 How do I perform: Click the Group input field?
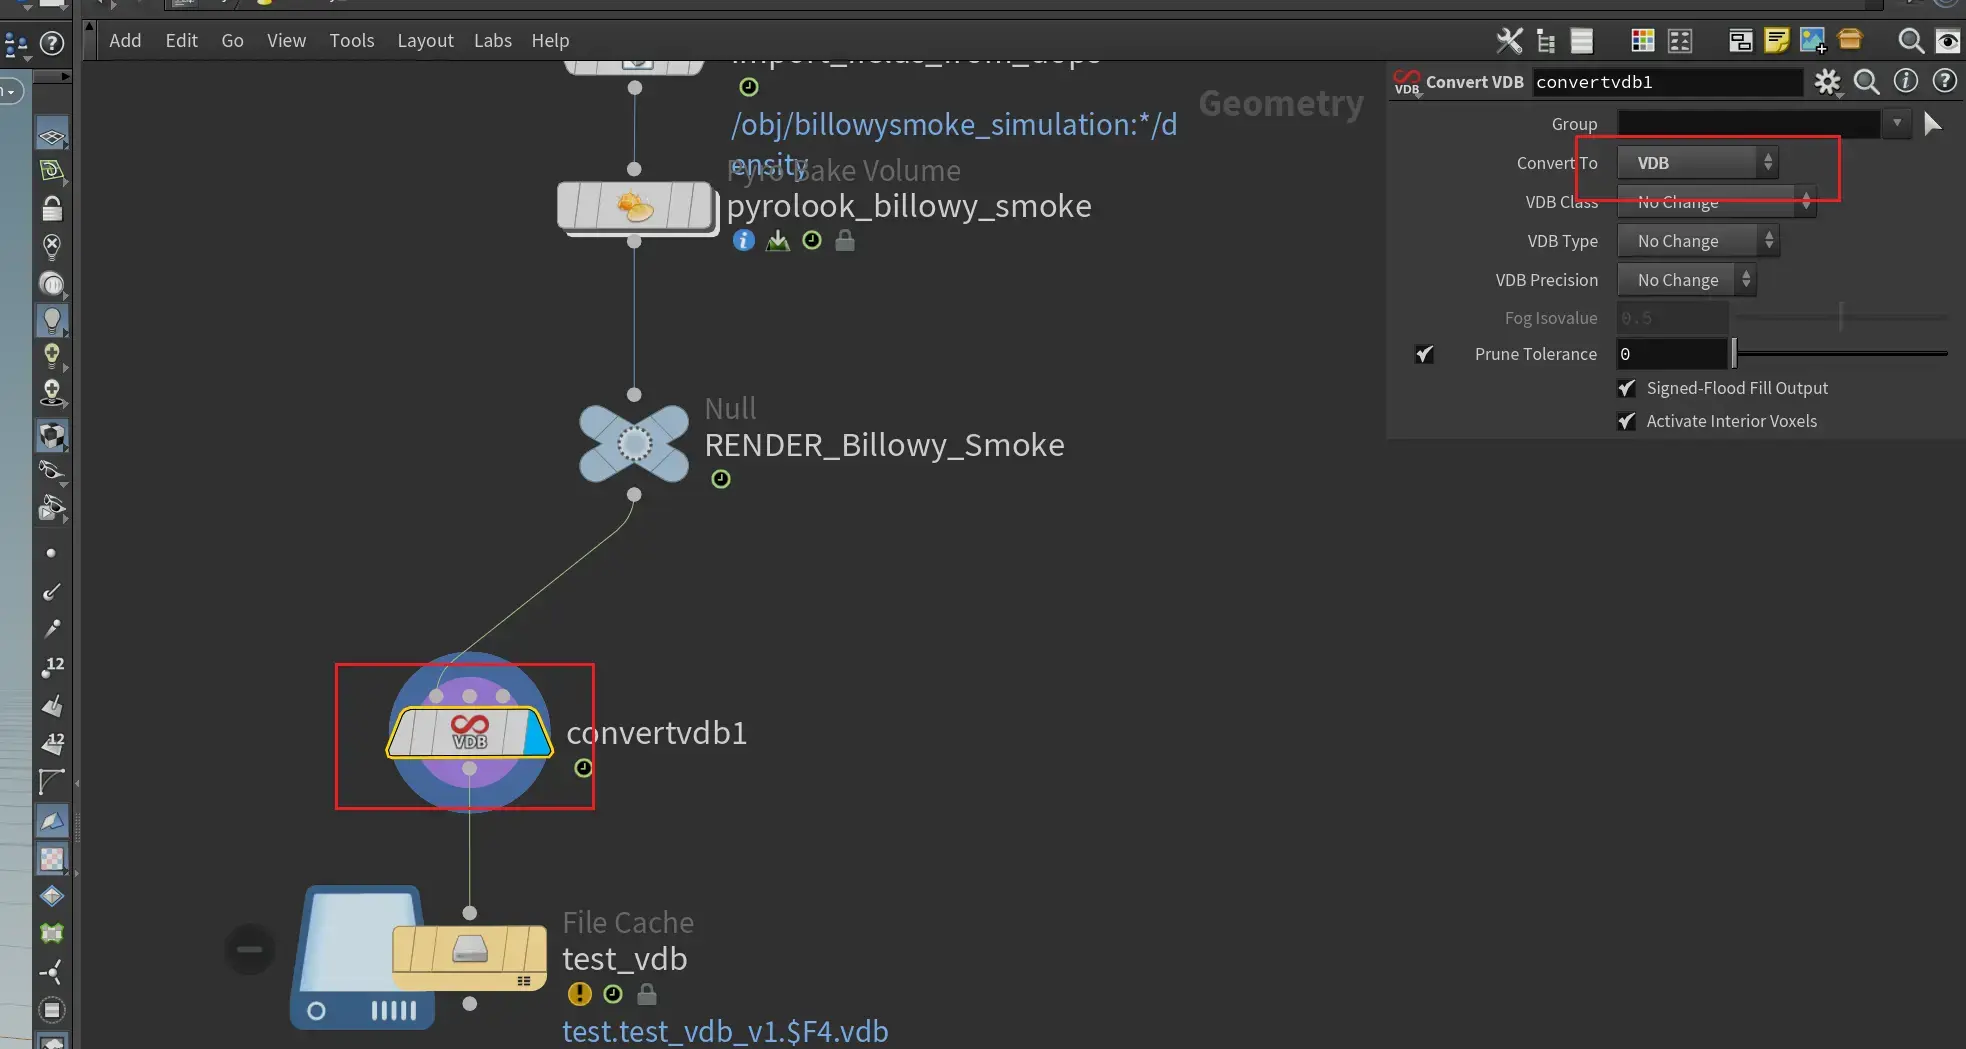pyautogui.click(x=1749, y=124)
